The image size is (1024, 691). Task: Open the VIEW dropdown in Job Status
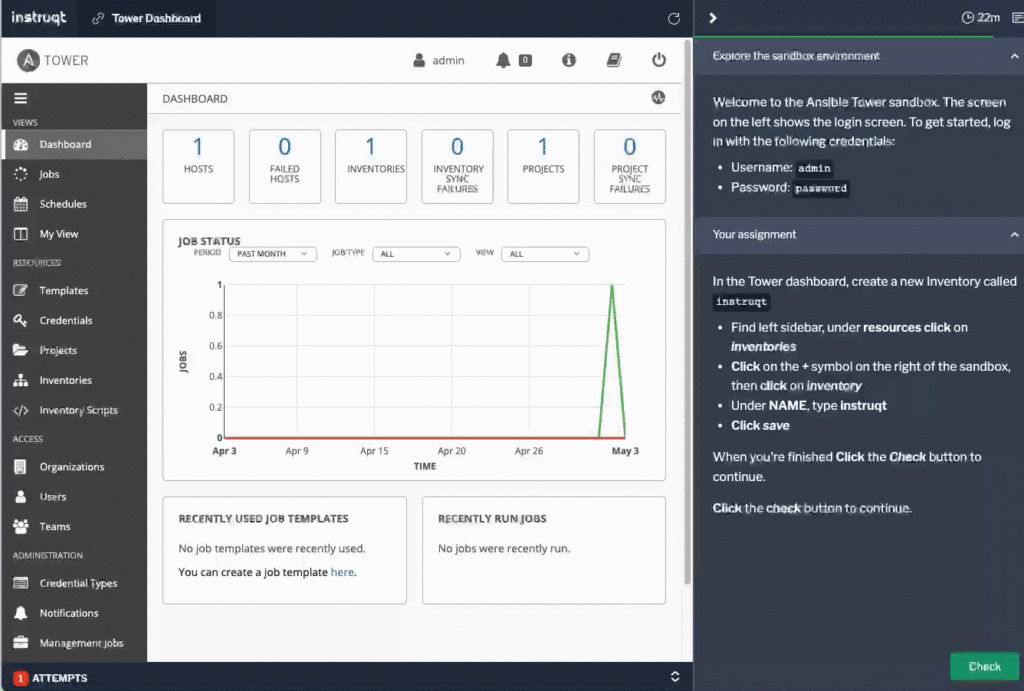pyautogui.click(x=544, y=254)
